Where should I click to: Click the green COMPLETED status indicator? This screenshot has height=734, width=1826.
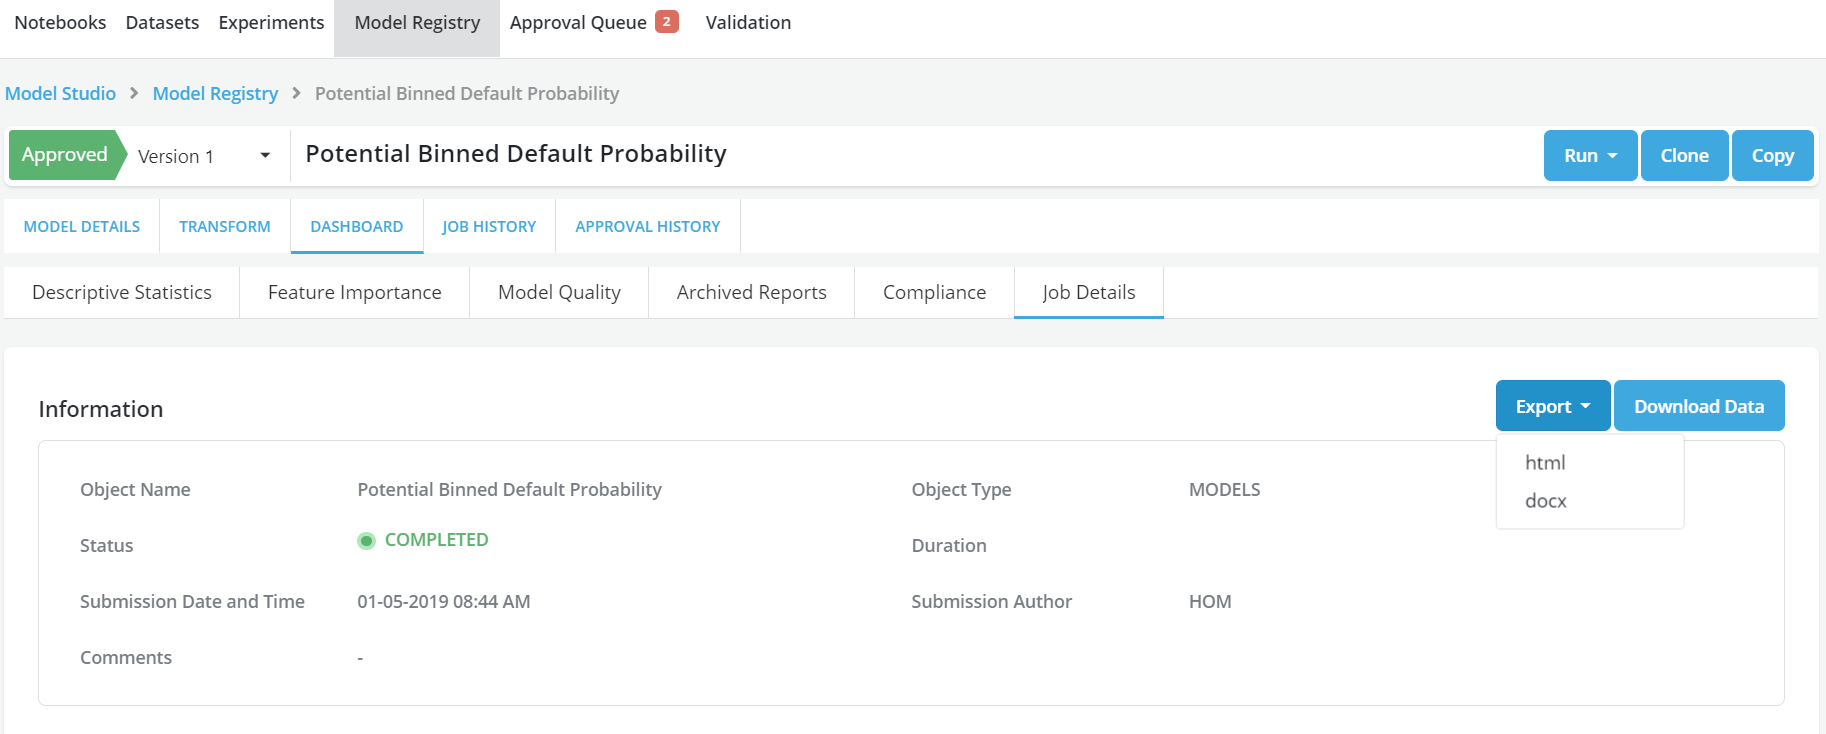click(366, 541)
